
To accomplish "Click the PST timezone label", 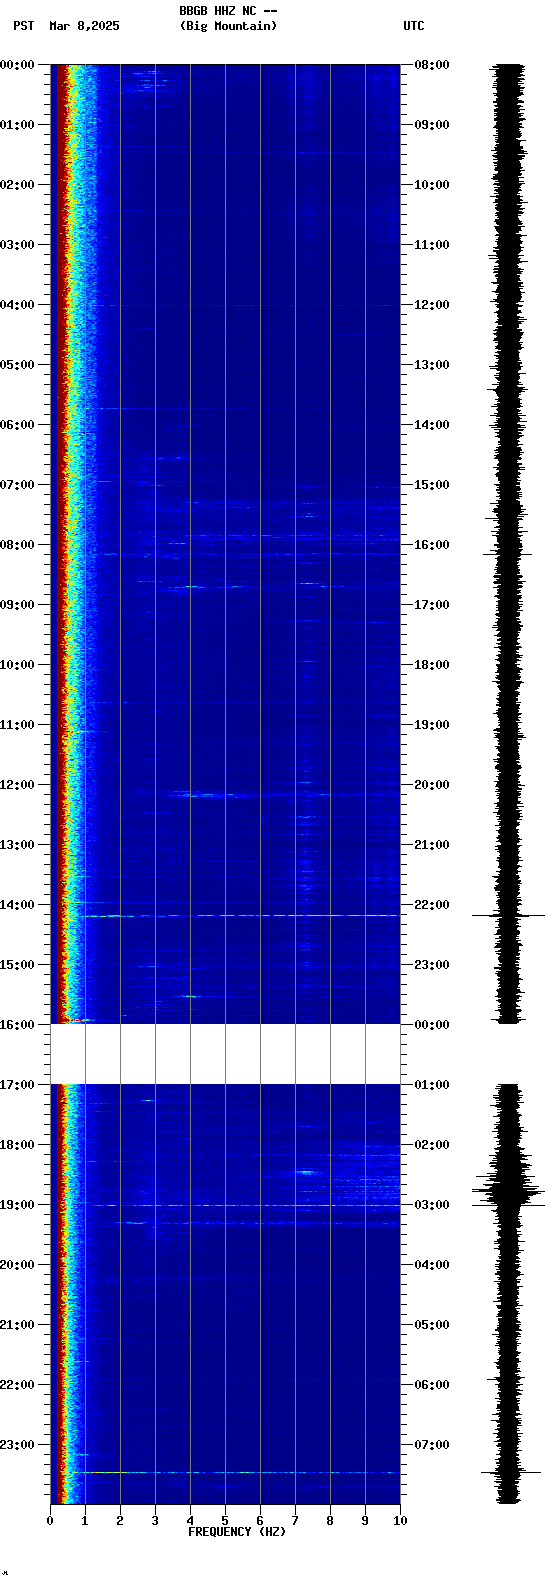I will (x=24, y=26).
